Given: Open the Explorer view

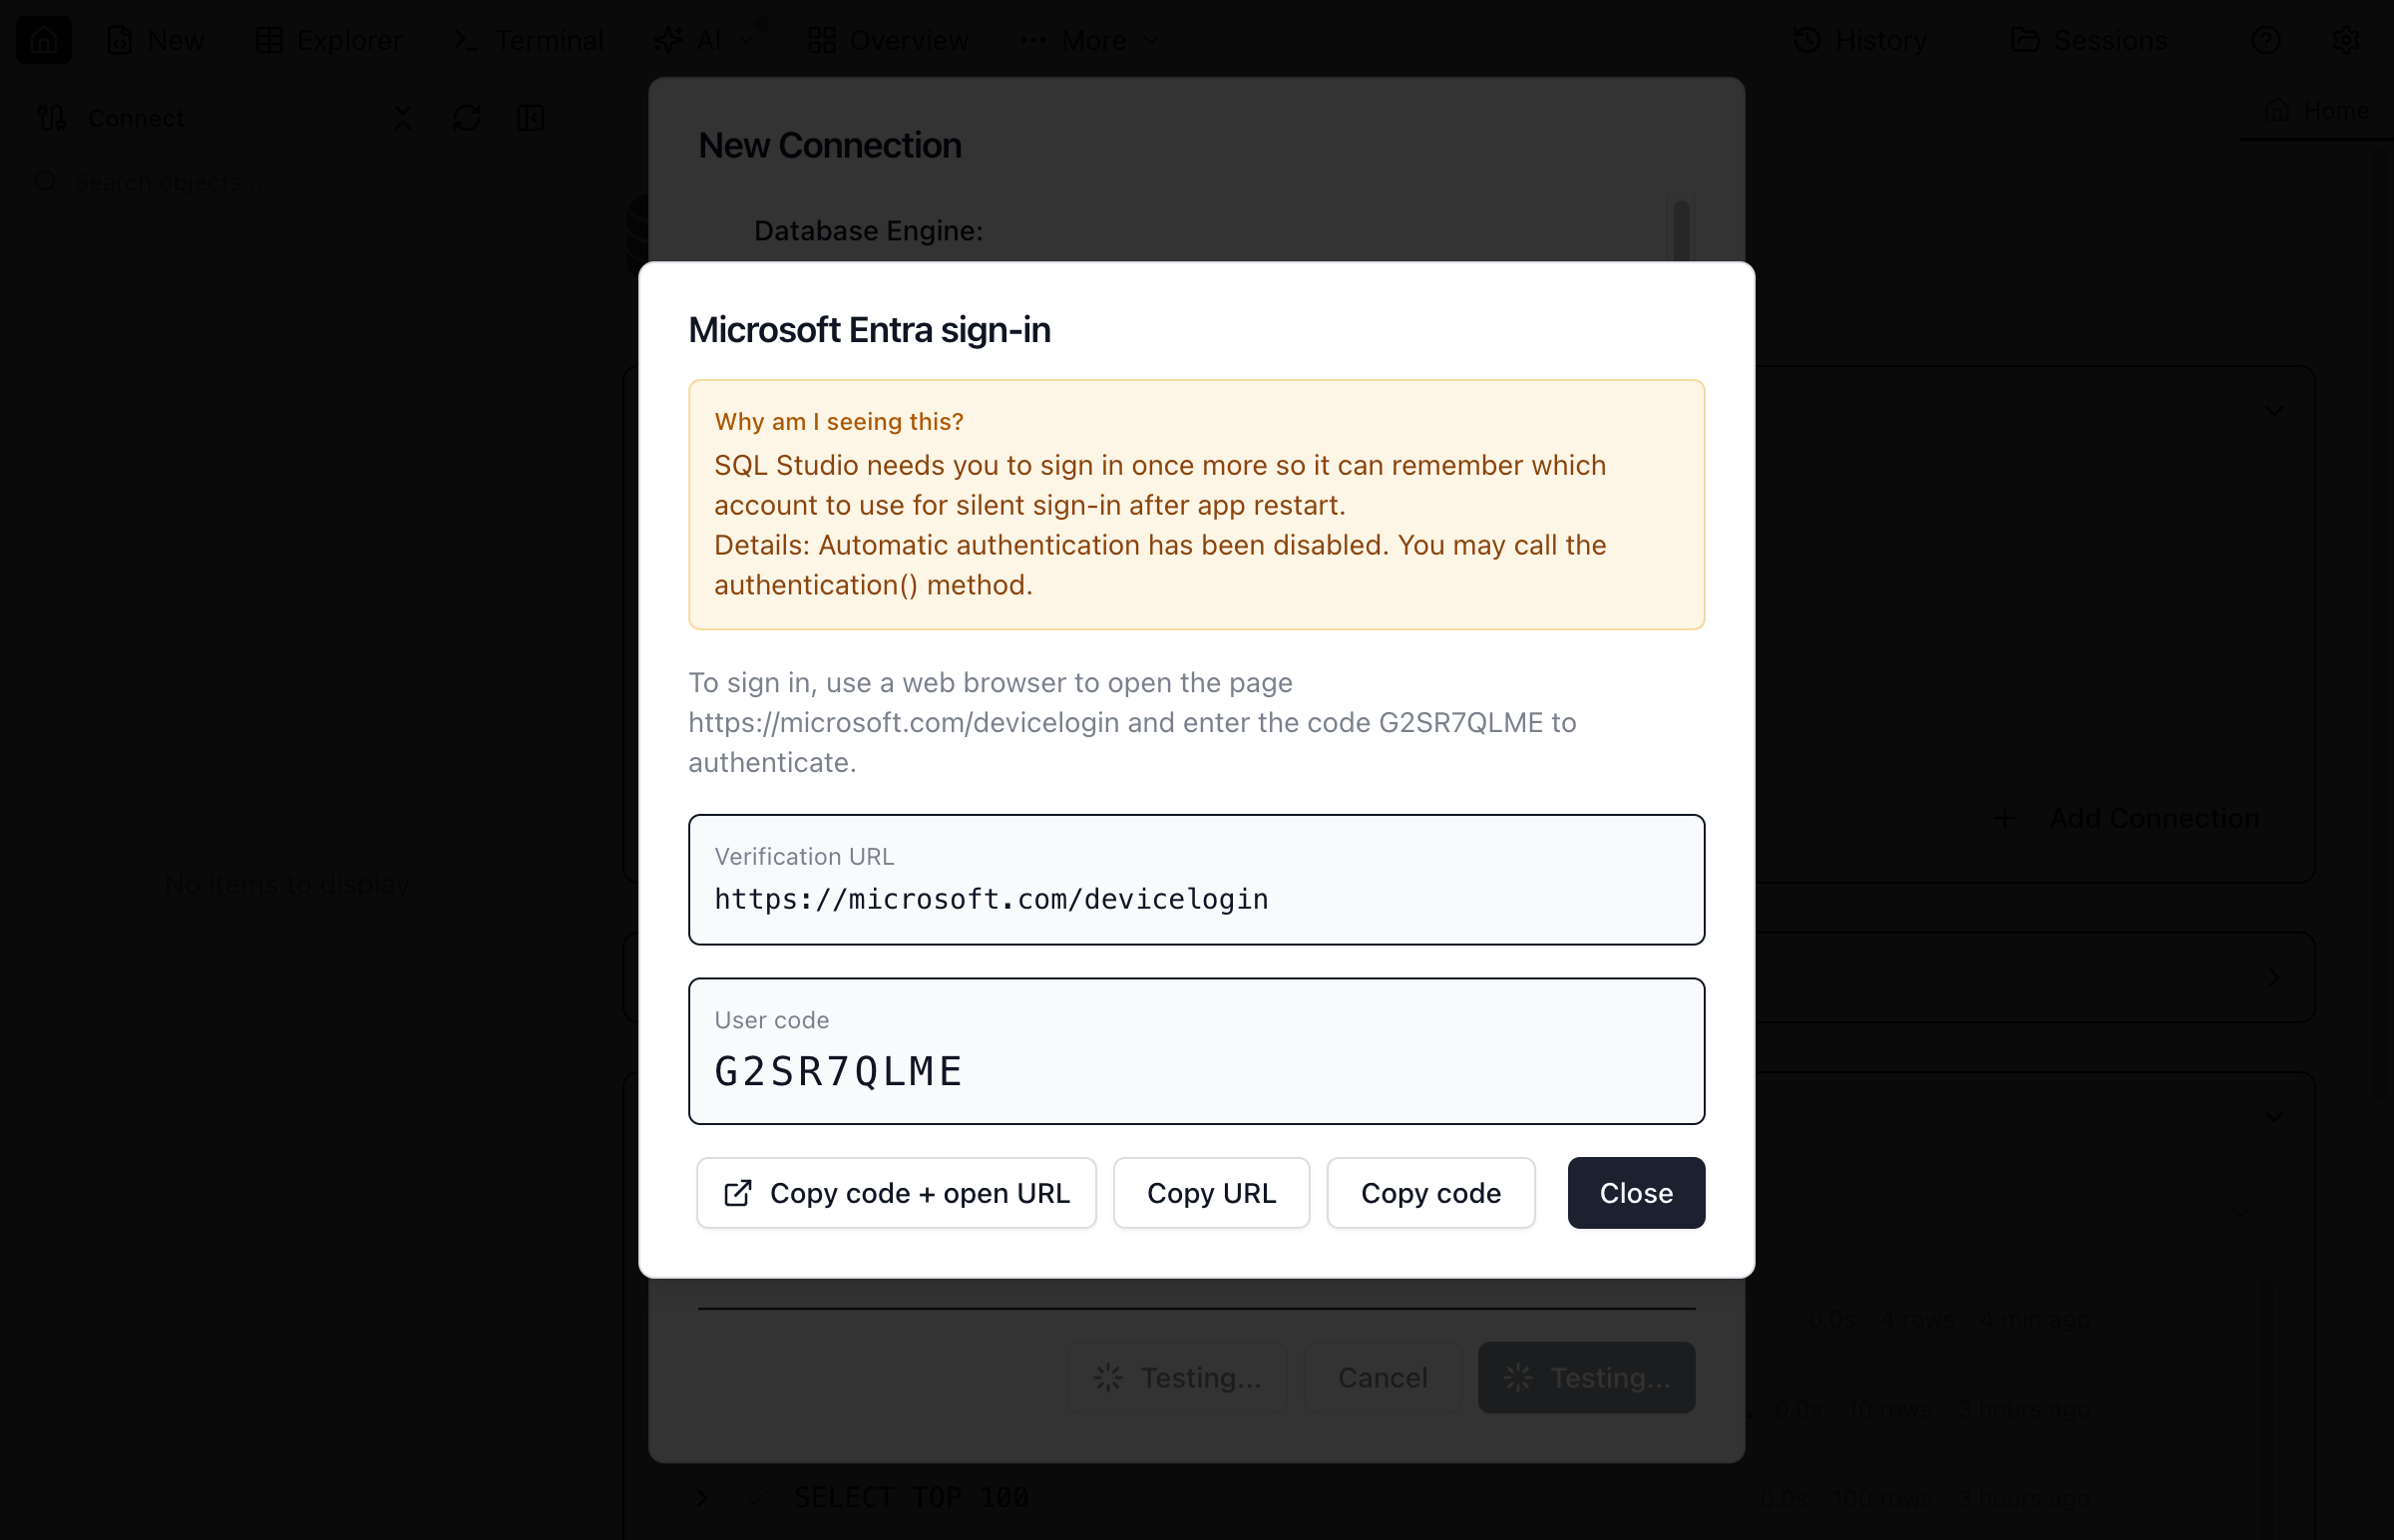Looking at the screenshot, I should pyautogui.click(x=328, y=40).
